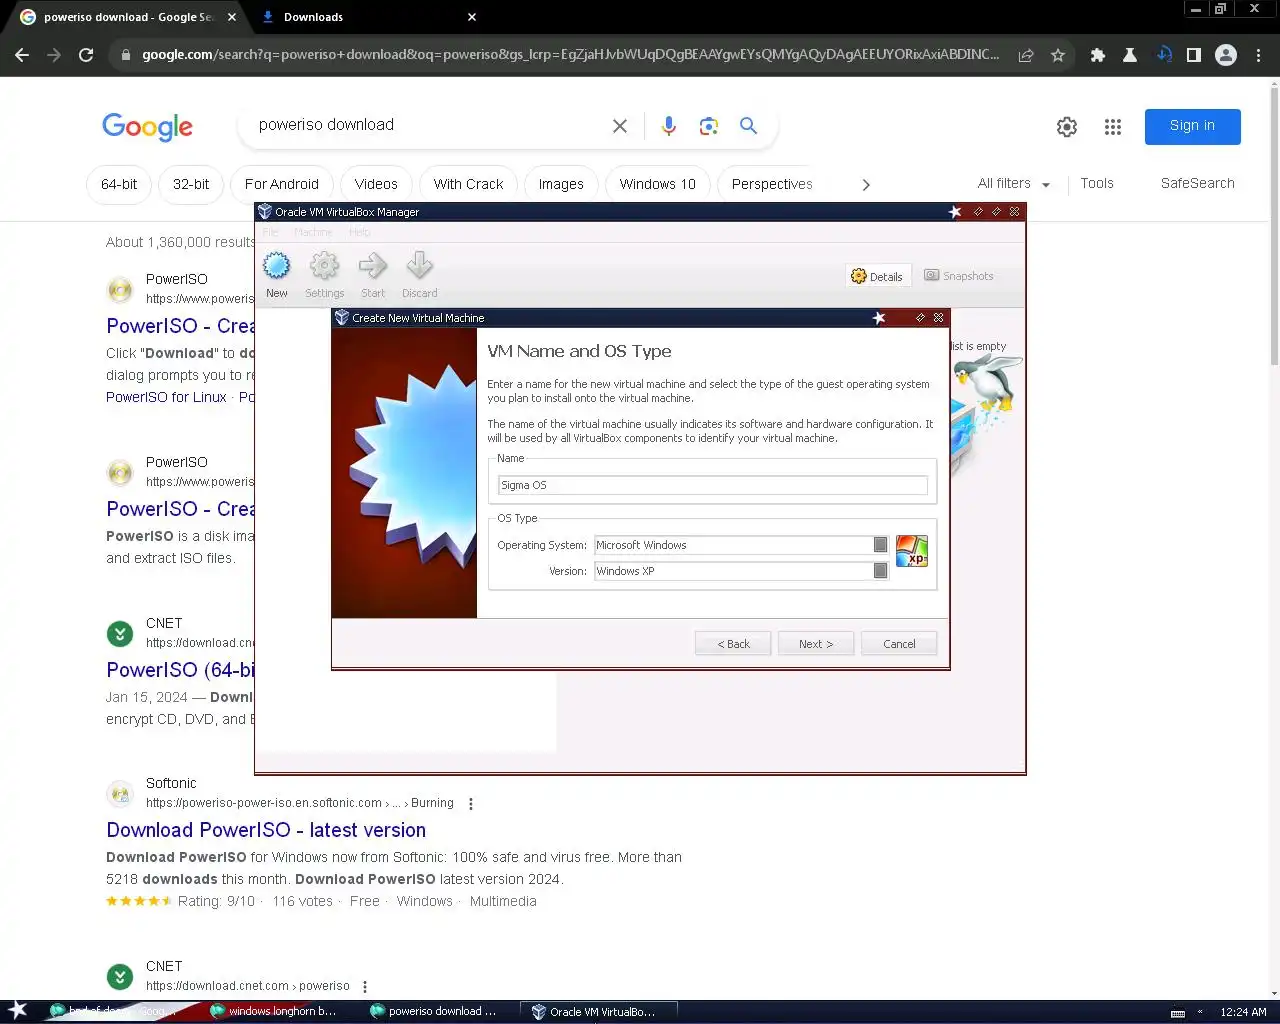Click Next in Create New Virtual Machine
The height and width of the screenshot is (1024, 1280).
coord(816,644)
